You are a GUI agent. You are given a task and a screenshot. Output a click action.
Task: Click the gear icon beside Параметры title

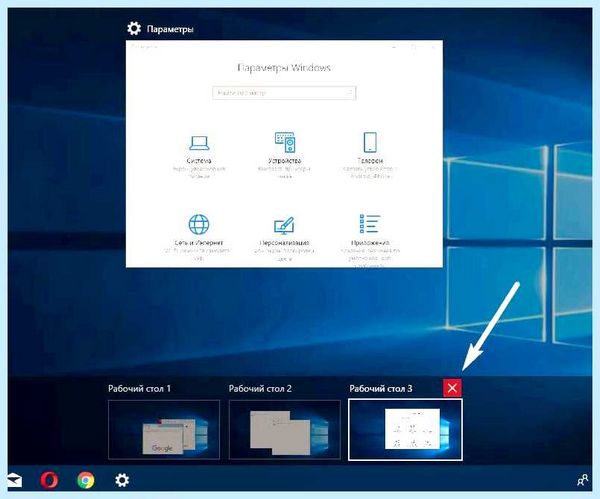pos(134,28)
